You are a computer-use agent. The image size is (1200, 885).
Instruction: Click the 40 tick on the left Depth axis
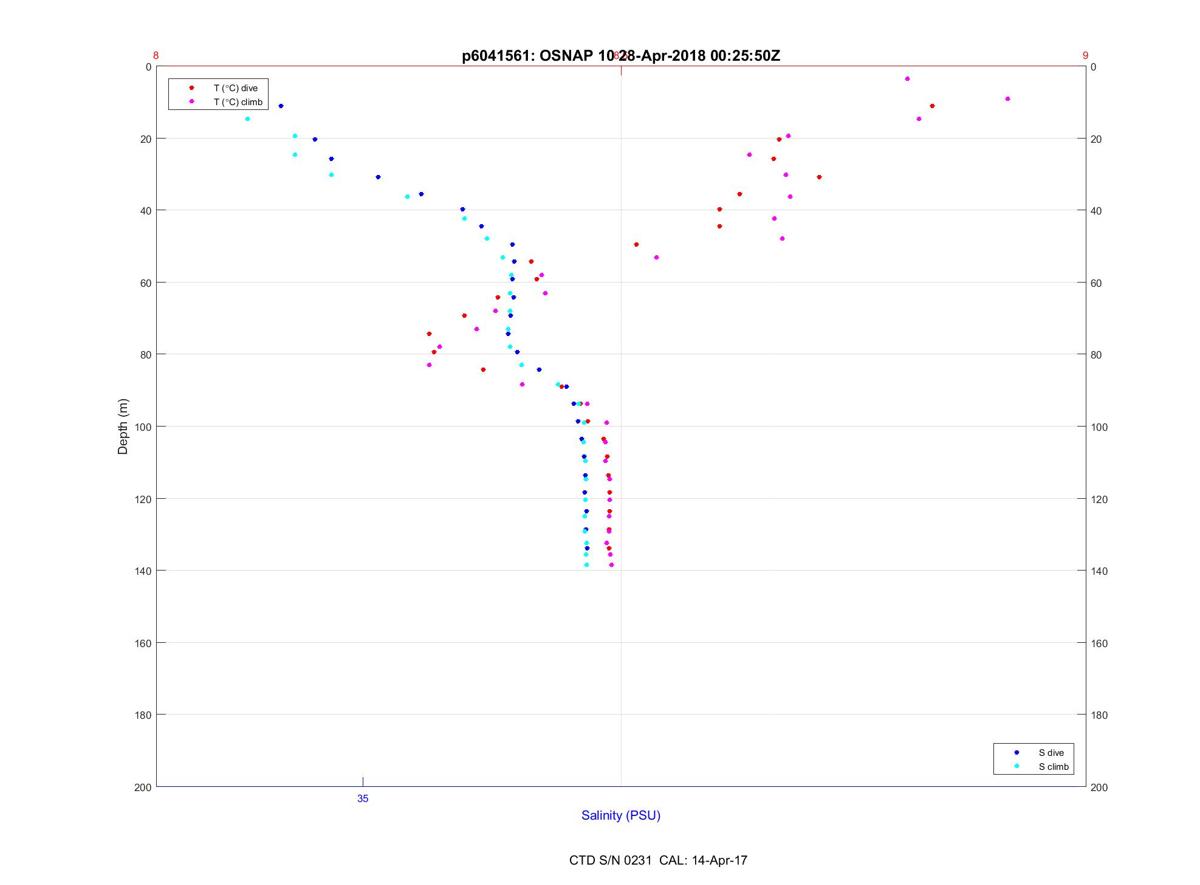tap(145, 211)
